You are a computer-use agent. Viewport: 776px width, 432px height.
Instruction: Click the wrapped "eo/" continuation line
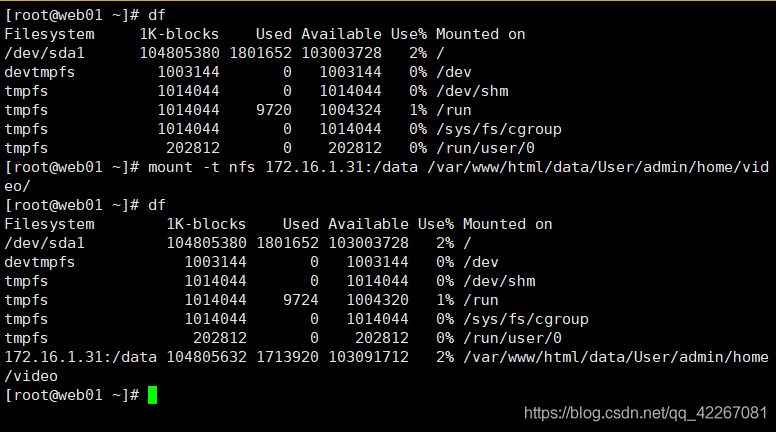pyautogui.click(x=17, y=187)
